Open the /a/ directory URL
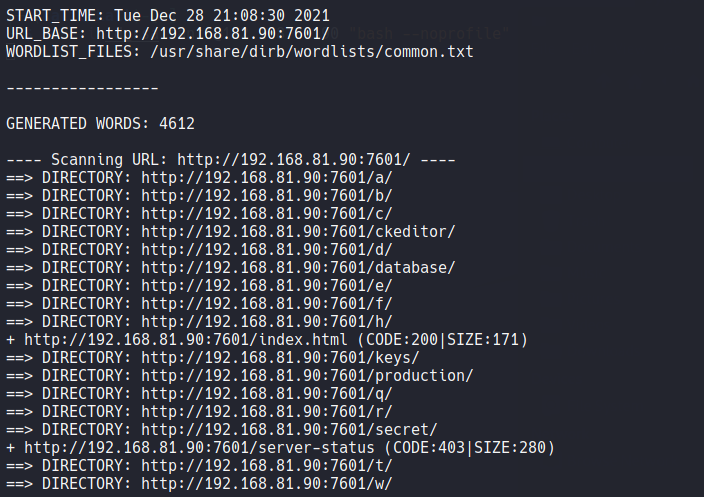The height and width of the screenshot is (497, 704). click(x=266, y=178)
